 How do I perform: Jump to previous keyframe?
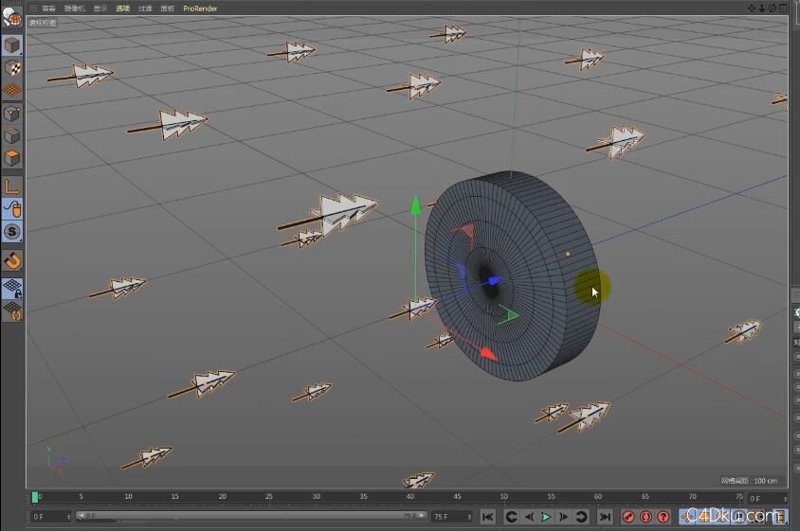coord(511,517)
